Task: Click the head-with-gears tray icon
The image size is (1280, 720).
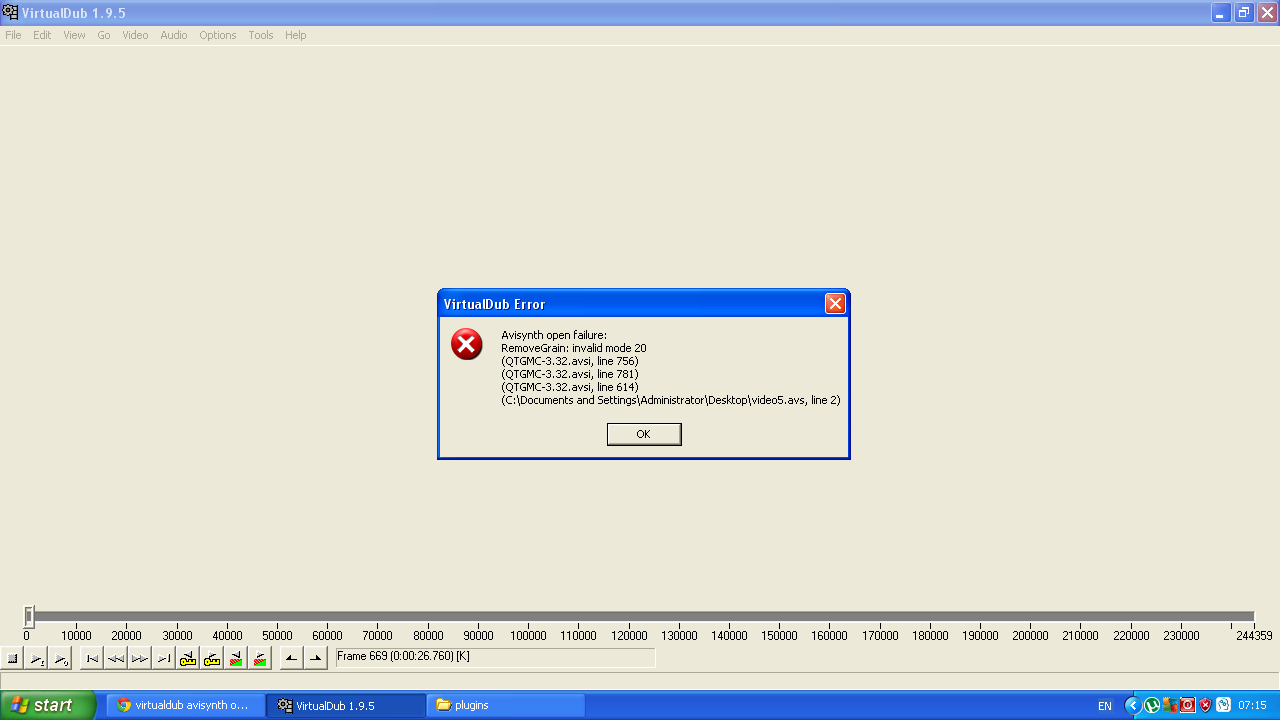Action: 1224,705
